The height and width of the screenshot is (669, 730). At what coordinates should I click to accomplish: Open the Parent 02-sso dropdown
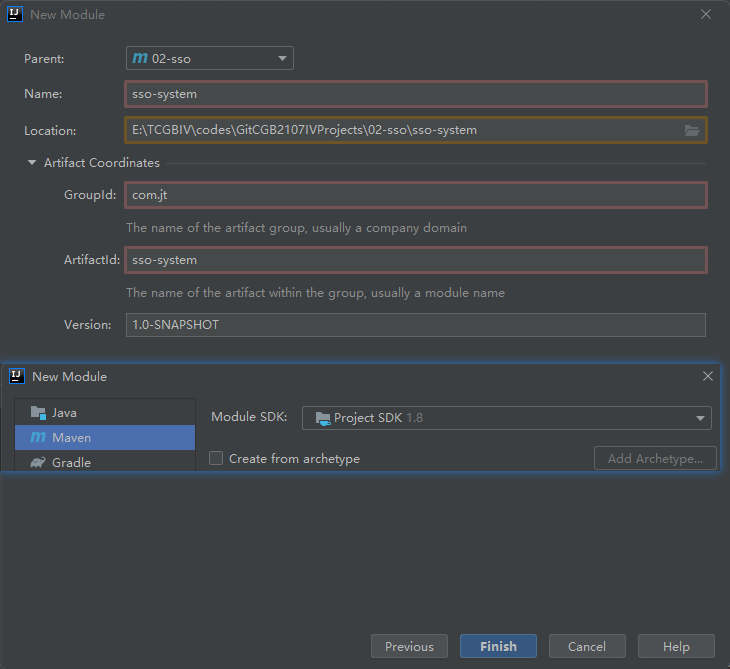tap(210, 59)
